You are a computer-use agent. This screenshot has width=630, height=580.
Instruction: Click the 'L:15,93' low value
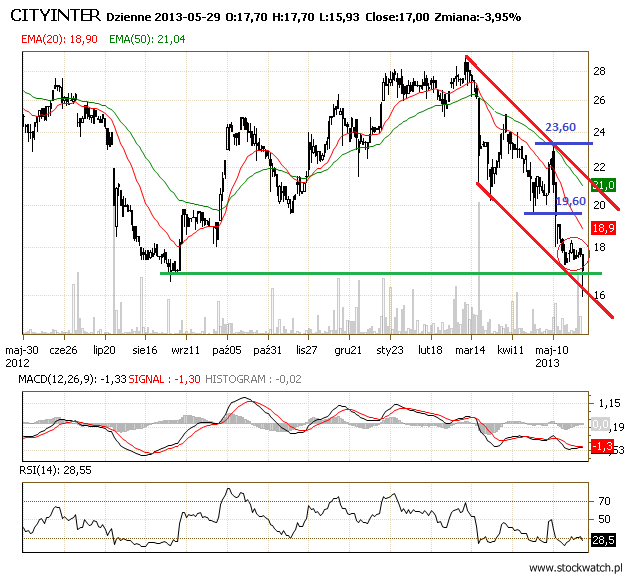click(x=339, y=17)
